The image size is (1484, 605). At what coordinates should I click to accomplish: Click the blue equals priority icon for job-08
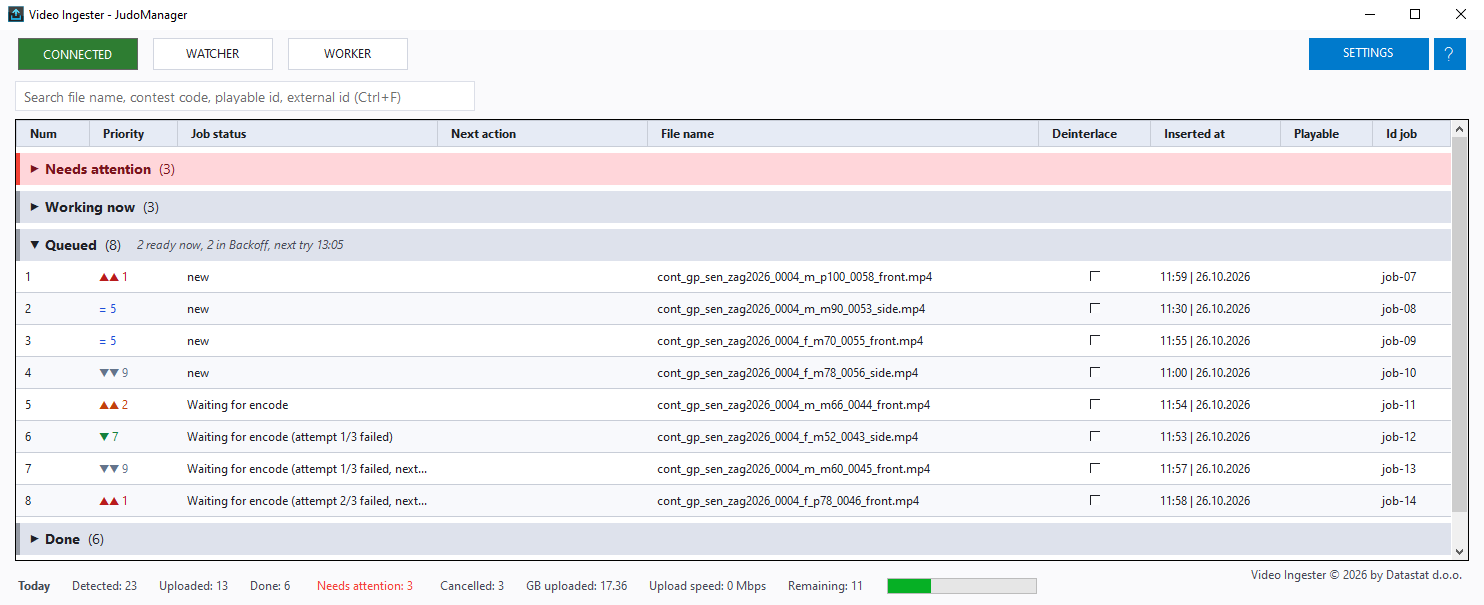pyautogui.click(x=102, y=309)
